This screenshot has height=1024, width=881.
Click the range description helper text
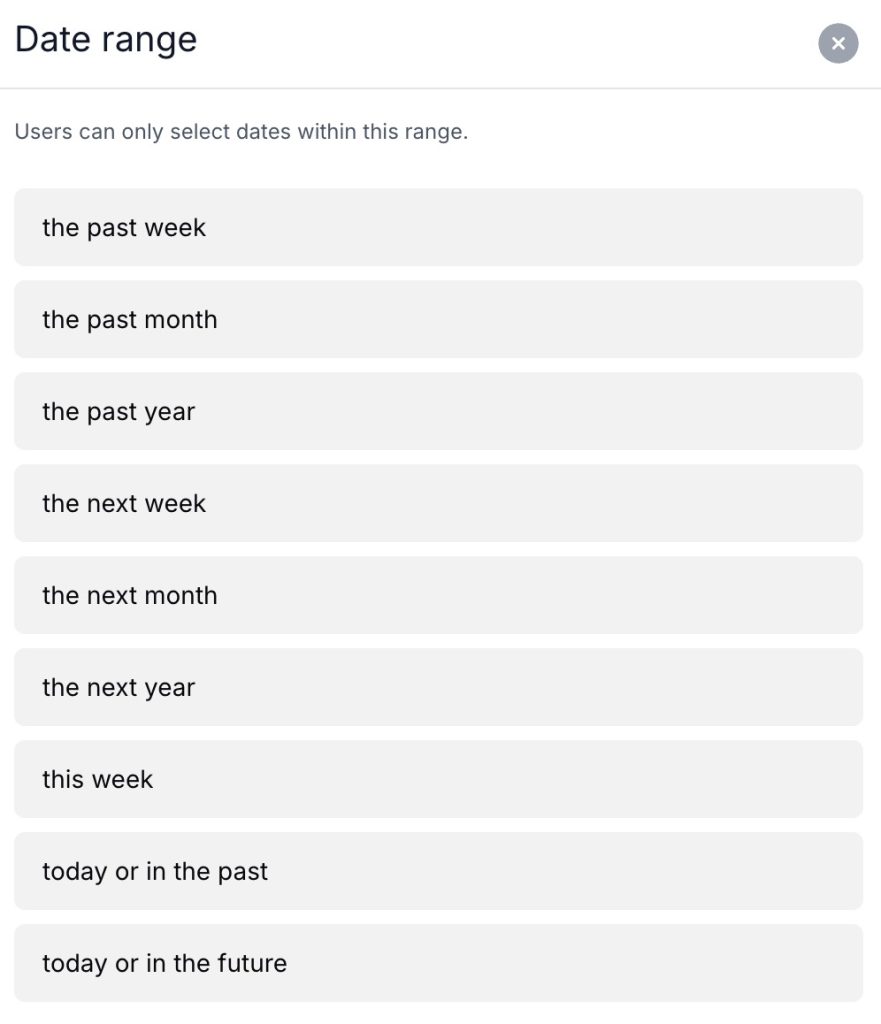(x=241, y=132)
